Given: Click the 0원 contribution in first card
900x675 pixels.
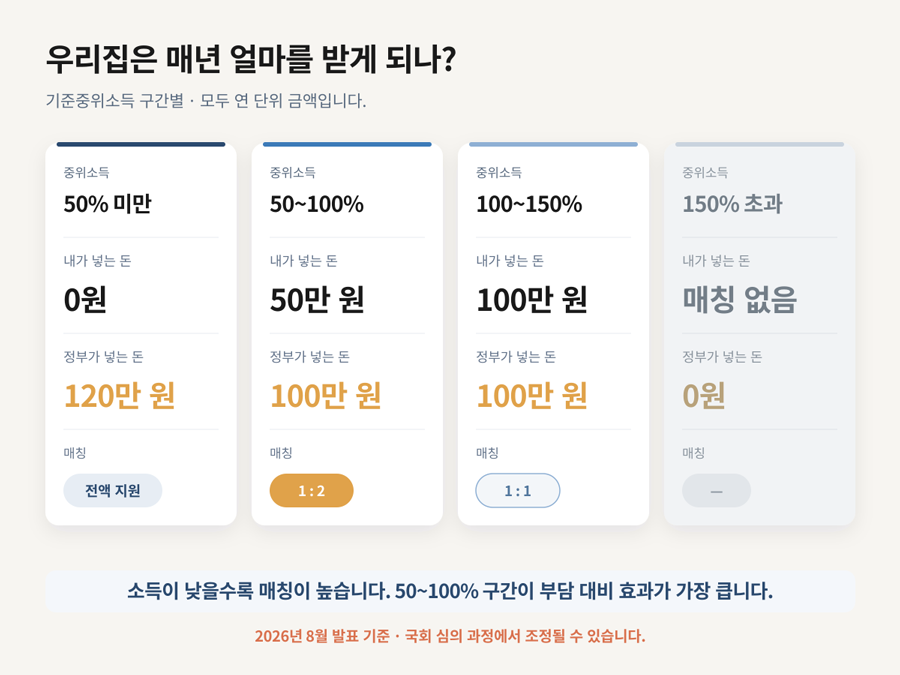Looking at the screenshot, I should click(85, 300).
